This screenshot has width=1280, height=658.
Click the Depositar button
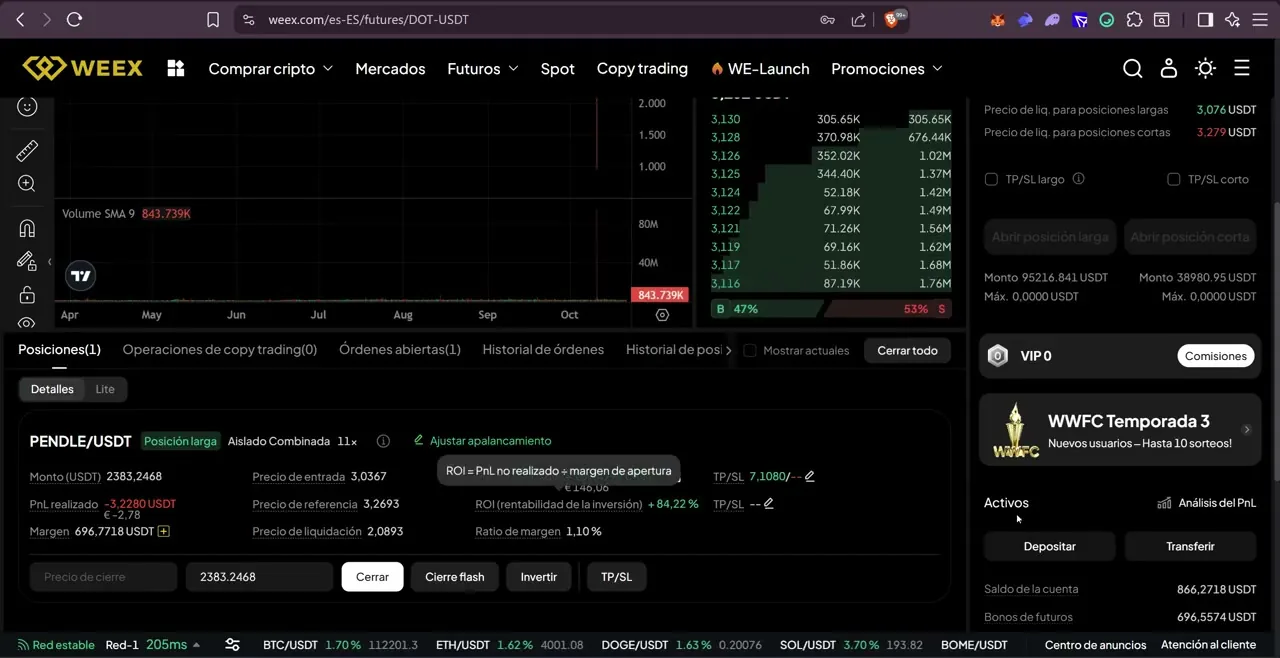pos(1050,546)
